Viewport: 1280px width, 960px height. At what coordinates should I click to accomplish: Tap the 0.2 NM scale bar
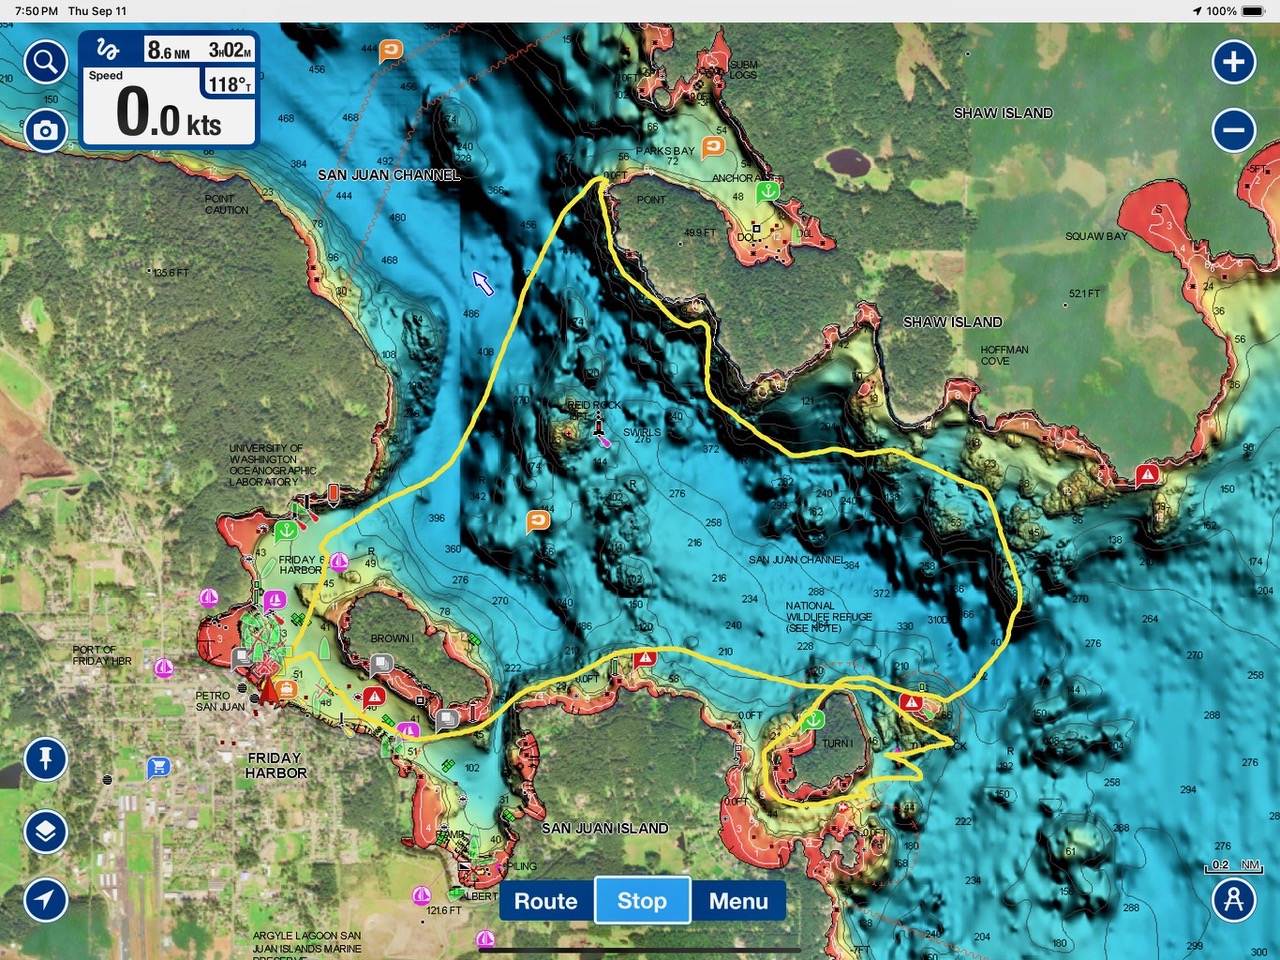coord(1235,867)
